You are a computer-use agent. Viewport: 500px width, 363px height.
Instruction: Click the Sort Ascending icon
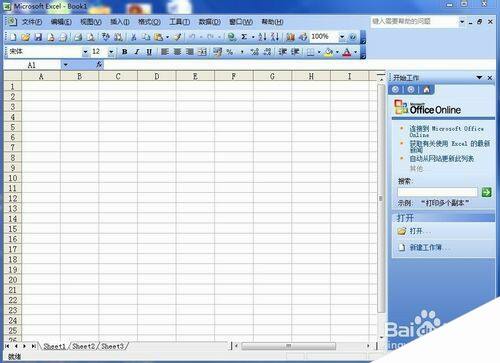click(x=262, y=37)
